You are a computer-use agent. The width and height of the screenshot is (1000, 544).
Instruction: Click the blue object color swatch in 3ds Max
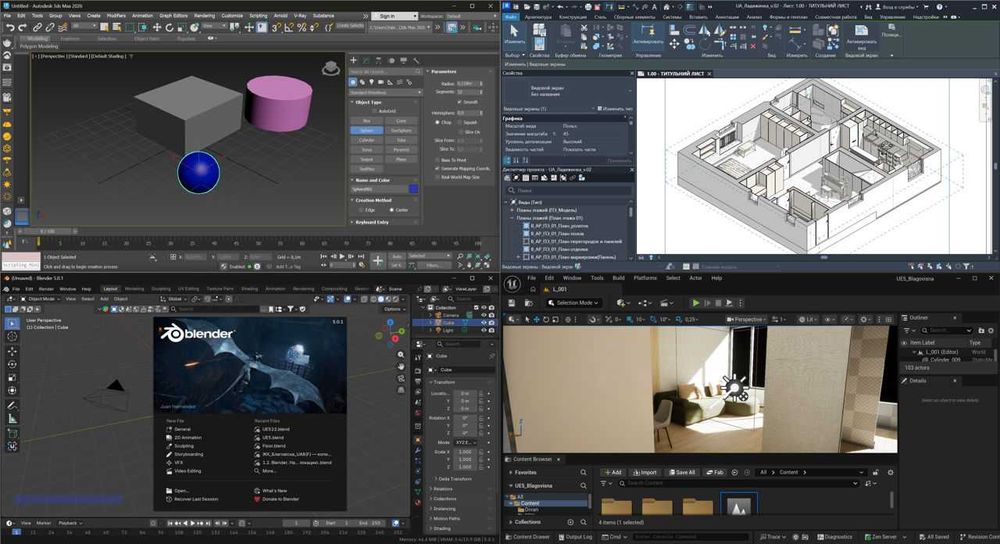point(413,189)
